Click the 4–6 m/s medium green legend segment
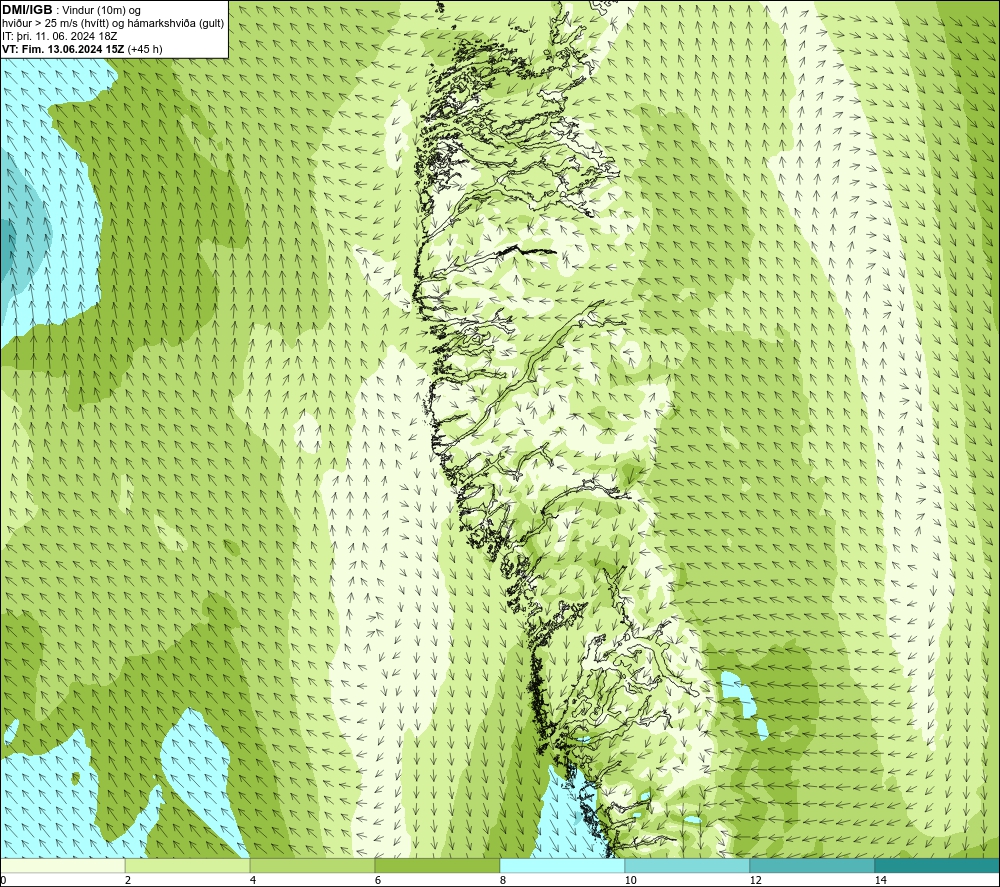 [x=312, y=865]
